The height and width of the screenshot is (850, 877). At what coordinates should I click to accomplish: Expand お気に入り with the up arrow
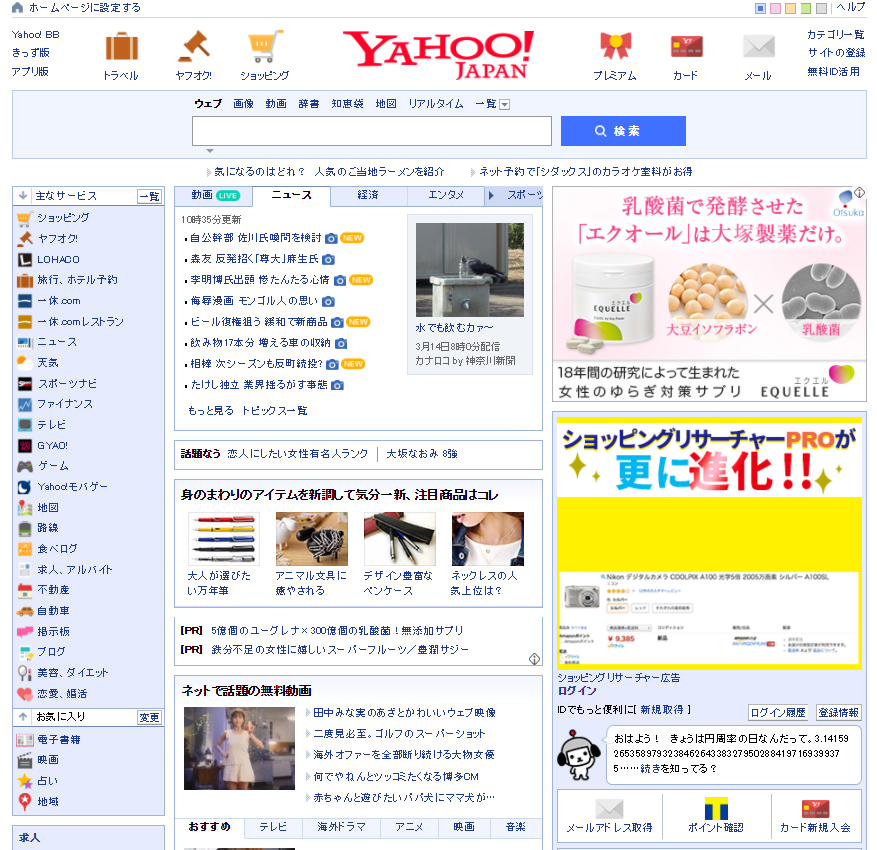pyautogui.click(x=23, y=716)
